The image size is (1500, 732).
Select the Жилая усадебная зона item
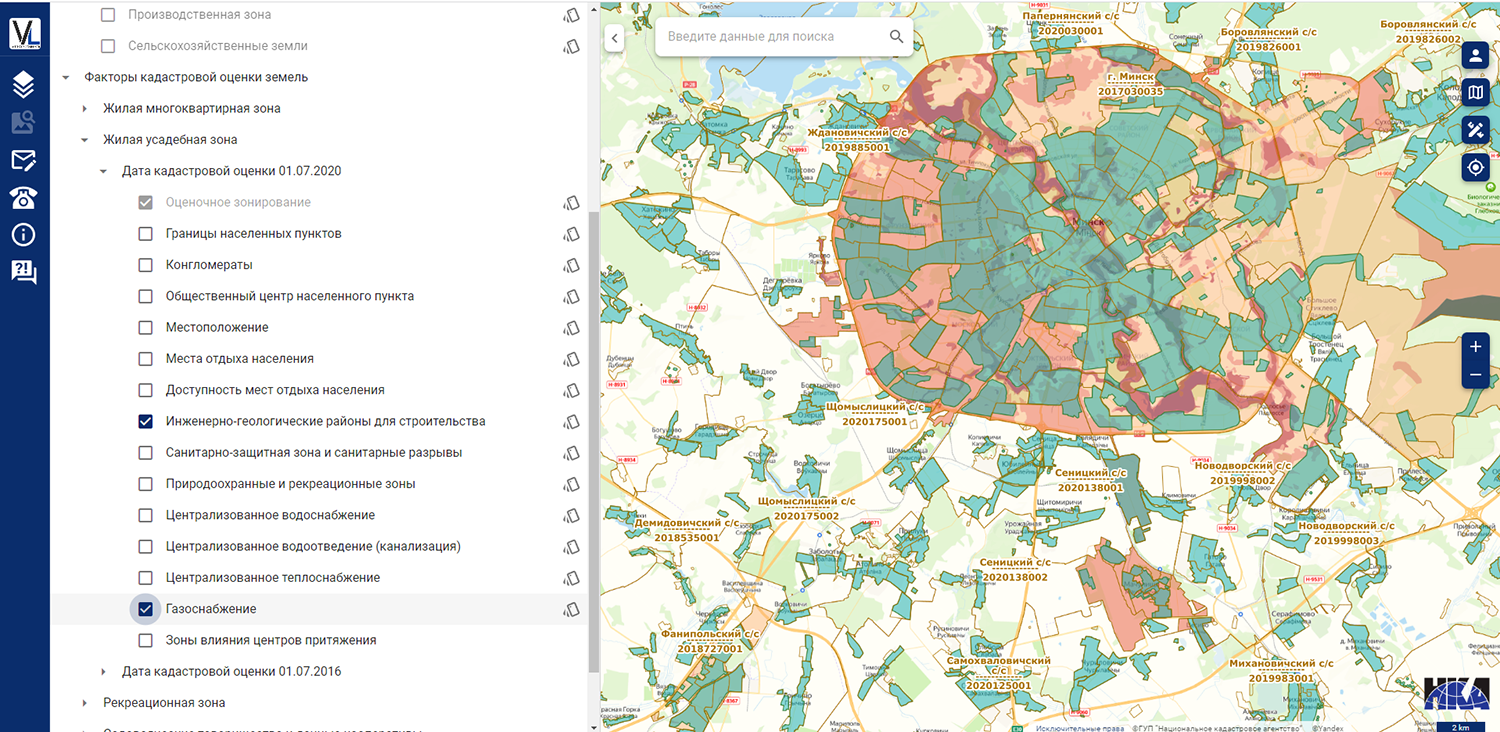click(170, 139)
